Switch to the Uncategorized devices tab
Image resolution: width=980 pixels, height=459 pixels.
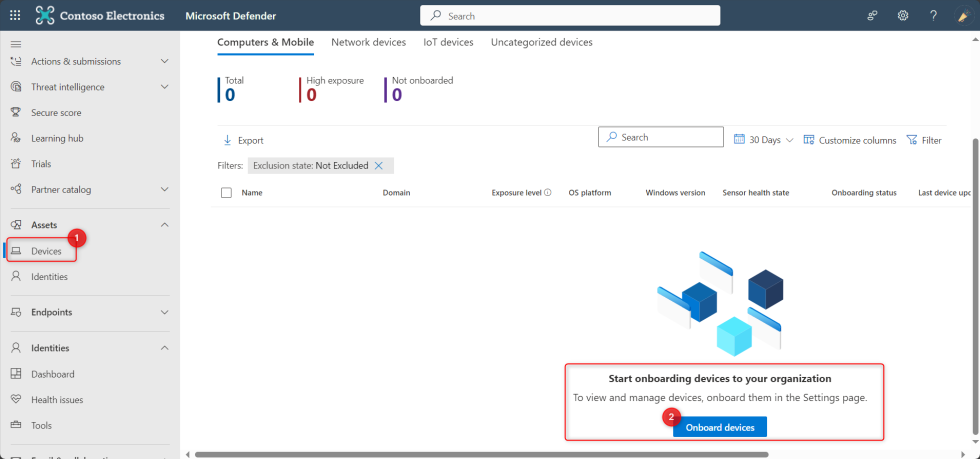coord(542,43)
